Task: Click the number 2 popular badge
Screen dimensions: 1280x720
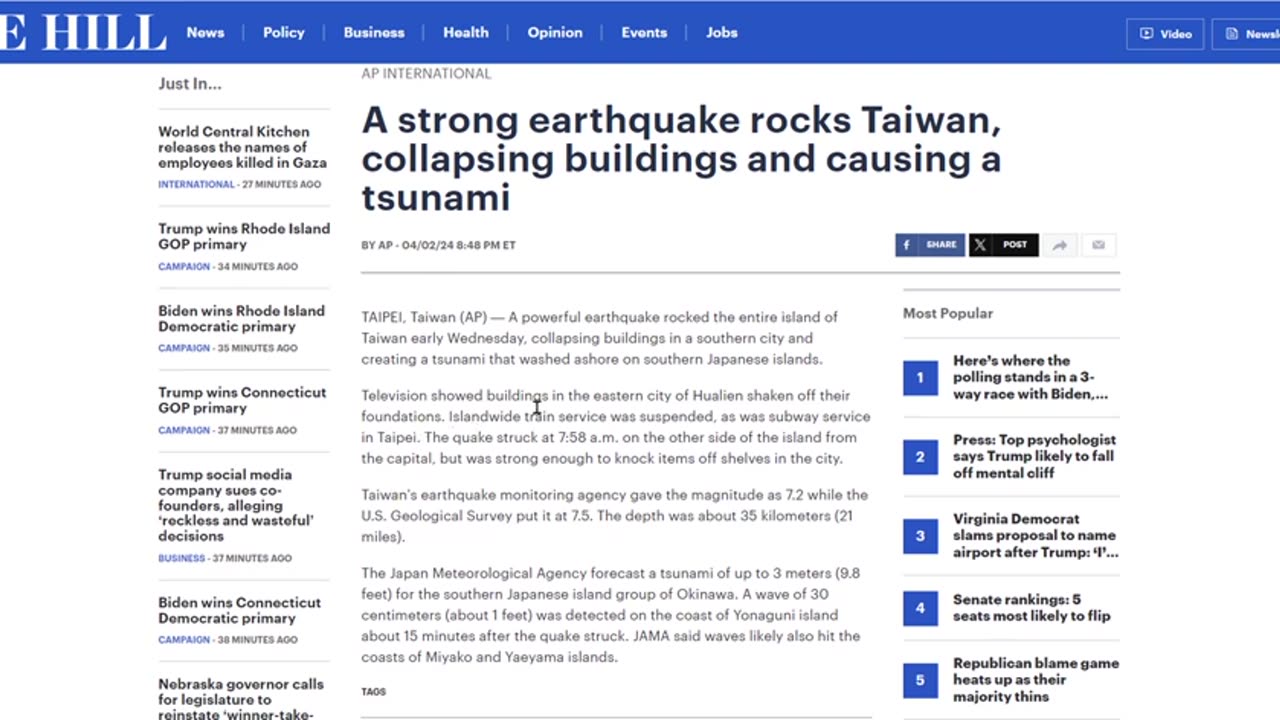Action: [x=920, y=457]
